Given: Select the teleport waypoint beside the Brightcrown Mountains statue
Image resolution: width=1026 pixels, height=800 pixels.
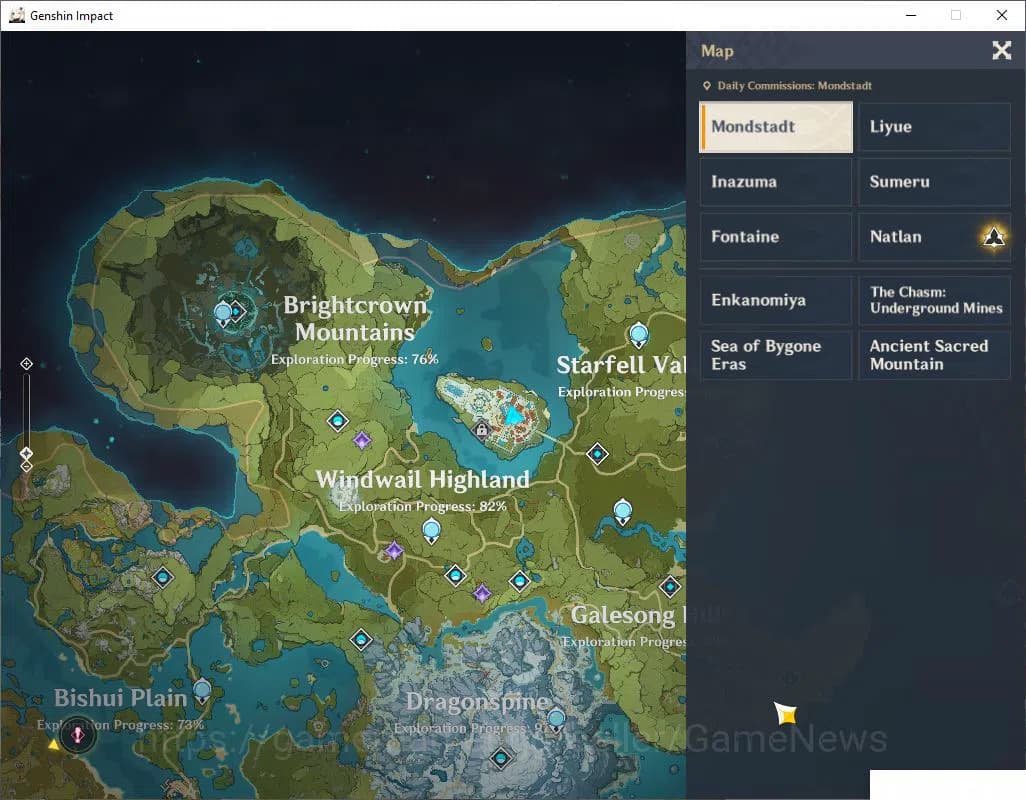Looking at the screenshot, I should (237, 311).
